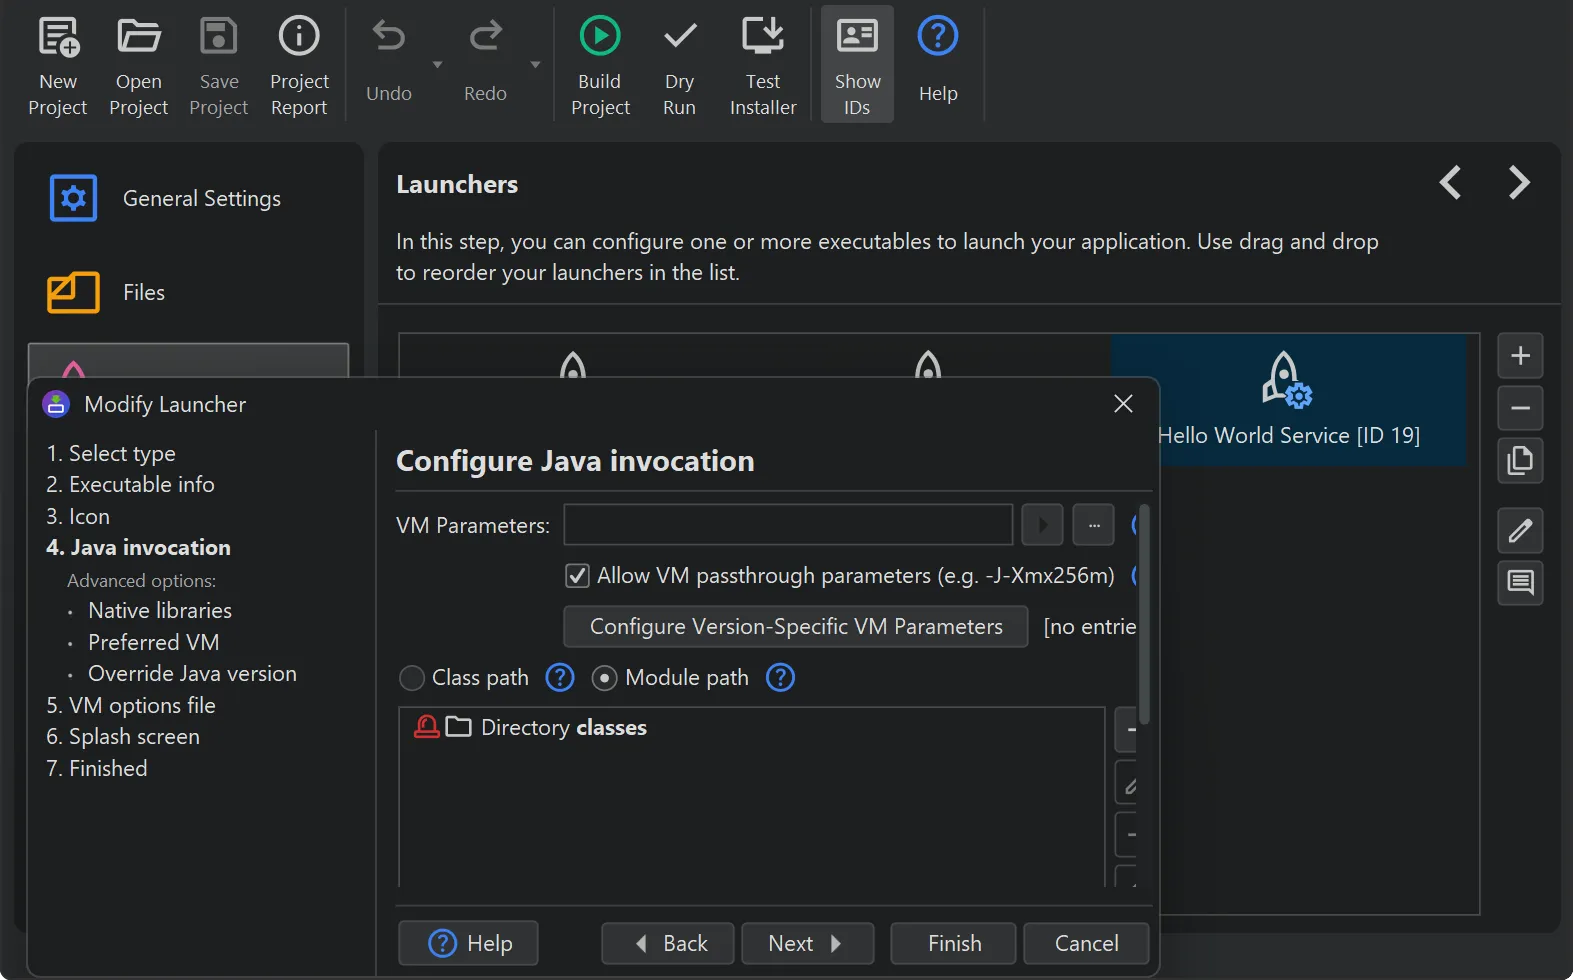The image size is (1573, 980).
Task: Open launcher comment icon
Action: pos(1520,582)
